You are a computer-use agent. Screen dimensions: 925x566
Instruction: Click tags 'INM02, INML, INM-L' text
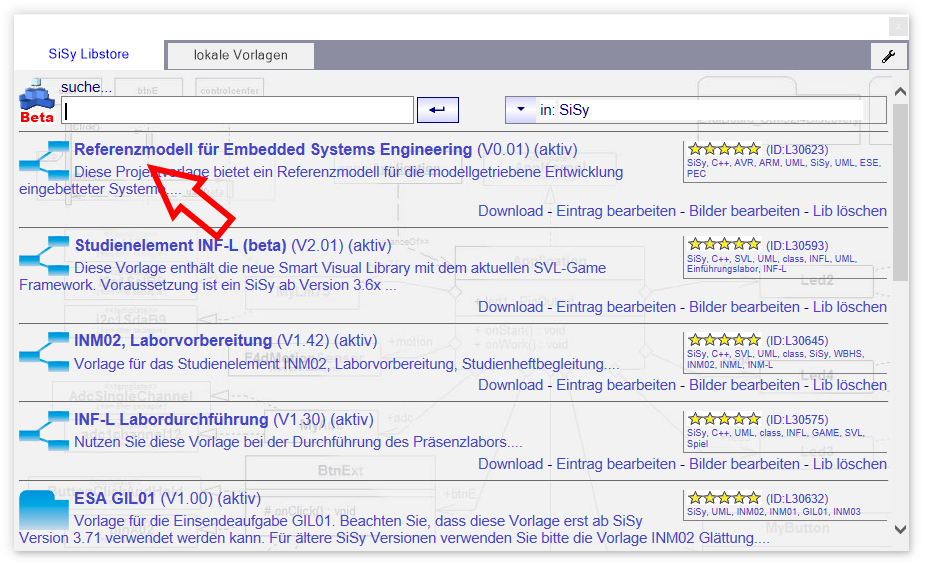click(x=730, y=365)
